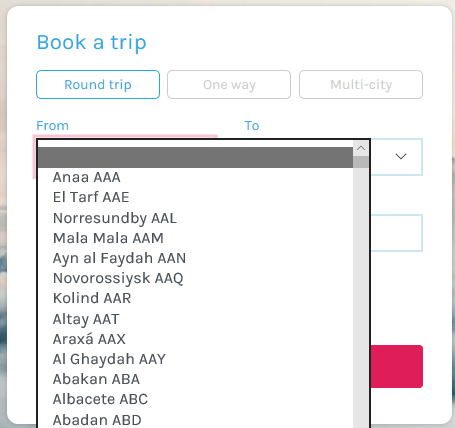This screenshot has height=428, width=455.
Task: Choose the Multi-city trip type
Action: click(x=361, y=85)
